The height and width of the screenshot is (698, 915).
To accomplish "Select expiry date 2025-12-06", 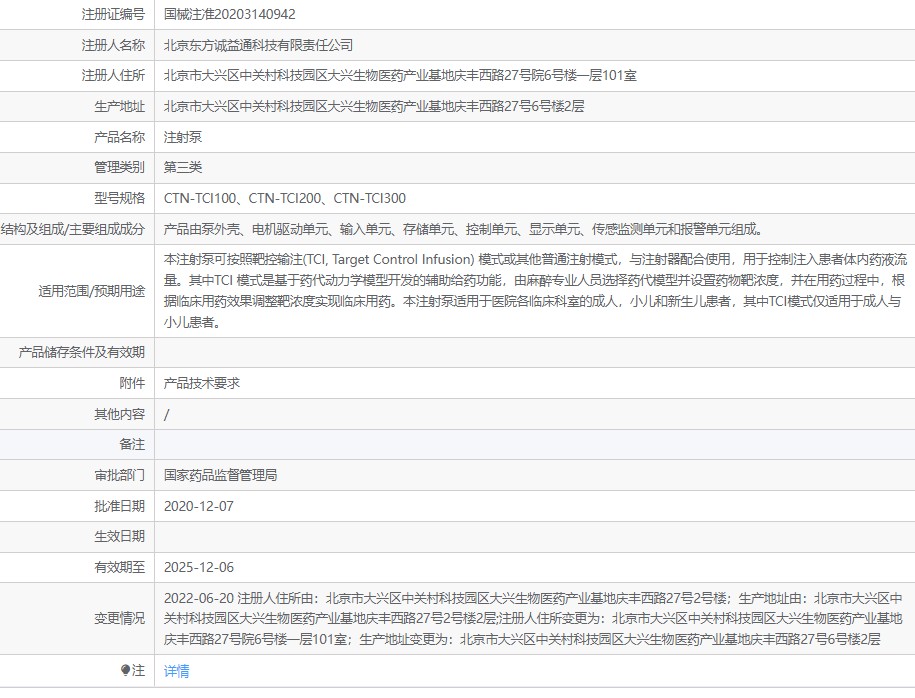I will 198,567.
